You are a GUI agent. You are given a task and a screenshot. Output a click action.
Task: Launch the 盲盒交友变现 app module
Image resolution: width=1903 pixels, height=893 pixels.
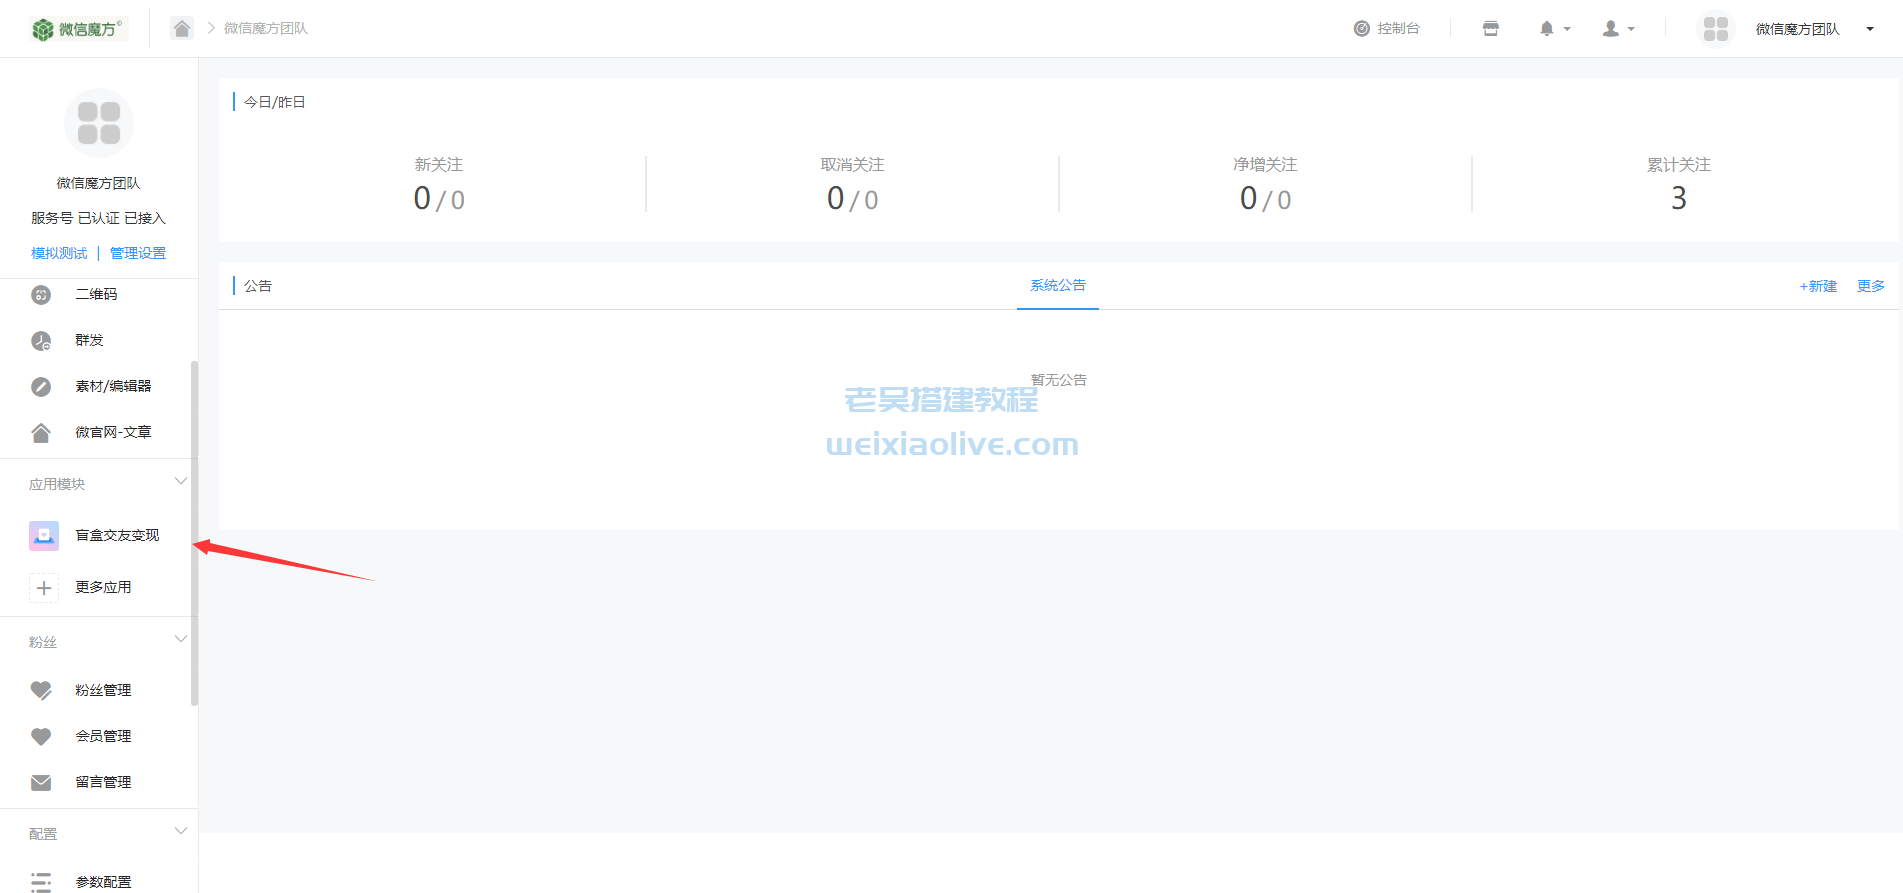pos(116,536)
